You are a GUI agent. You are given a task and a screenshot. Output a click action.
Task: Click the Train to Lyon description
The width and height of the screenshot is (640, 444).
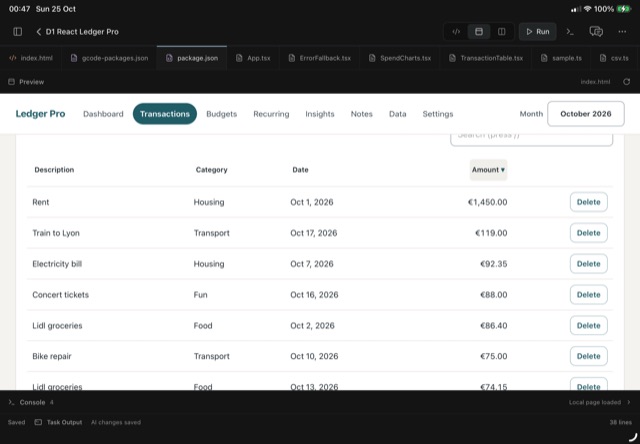[x=56, y=233]
